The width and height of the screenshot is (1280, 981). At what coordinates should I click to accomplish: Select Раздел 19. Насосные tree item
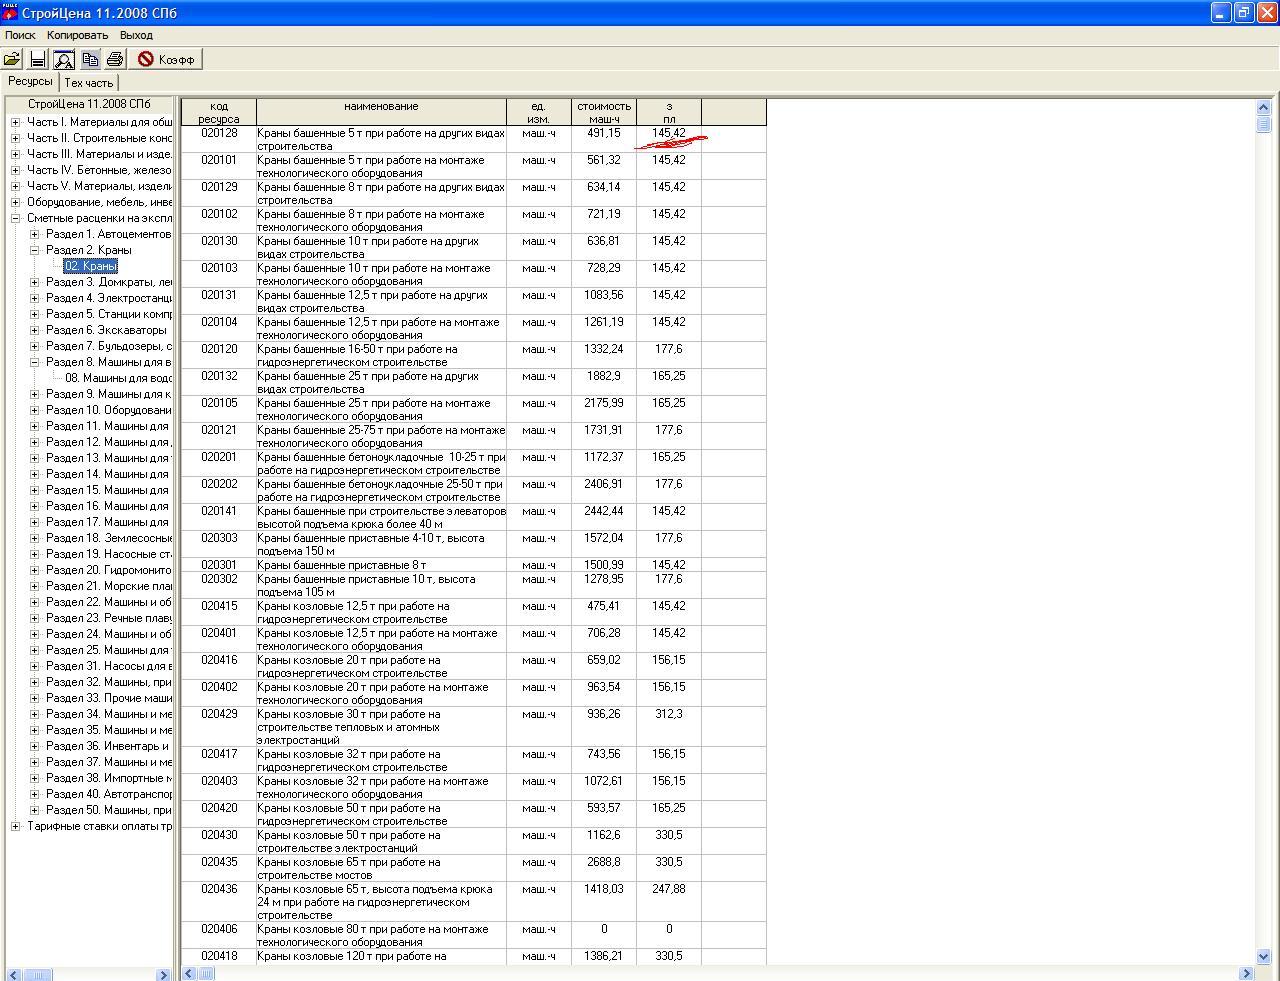click(x=108, y=554)
